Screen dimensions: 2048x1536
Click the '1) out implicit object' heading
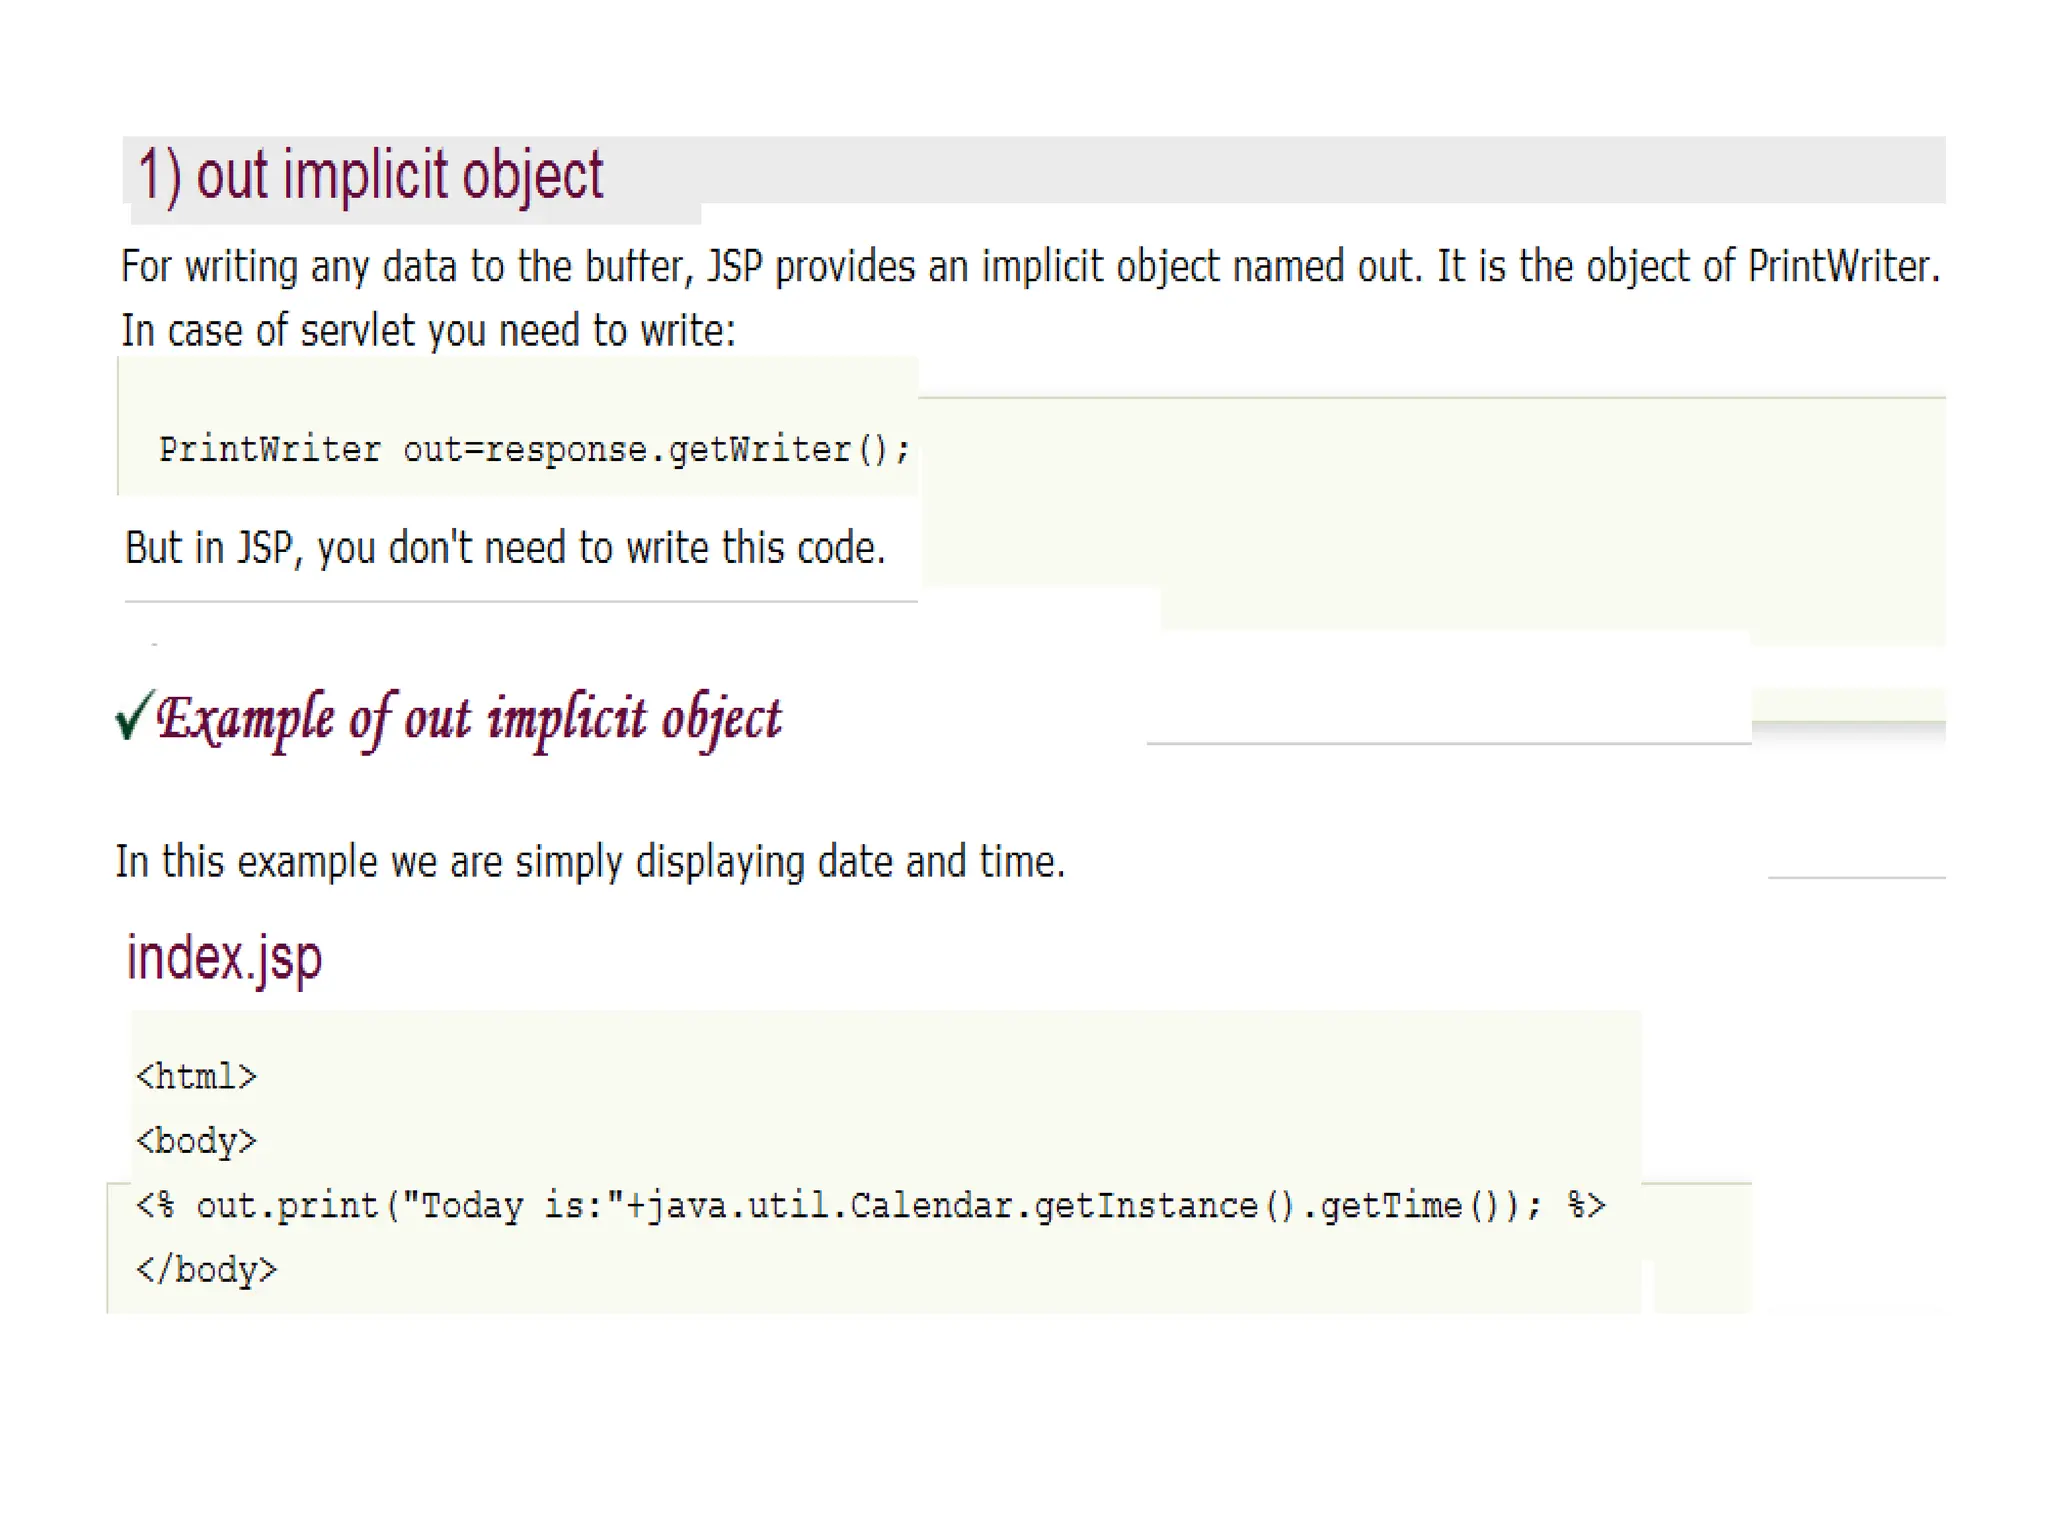pos(370,176)
